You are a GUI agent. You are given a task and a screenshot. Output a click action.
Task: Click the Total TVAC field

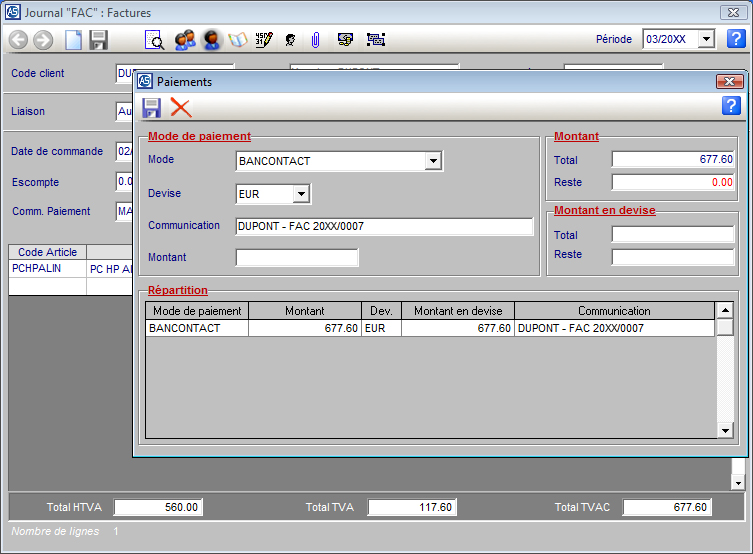[666, 507]
